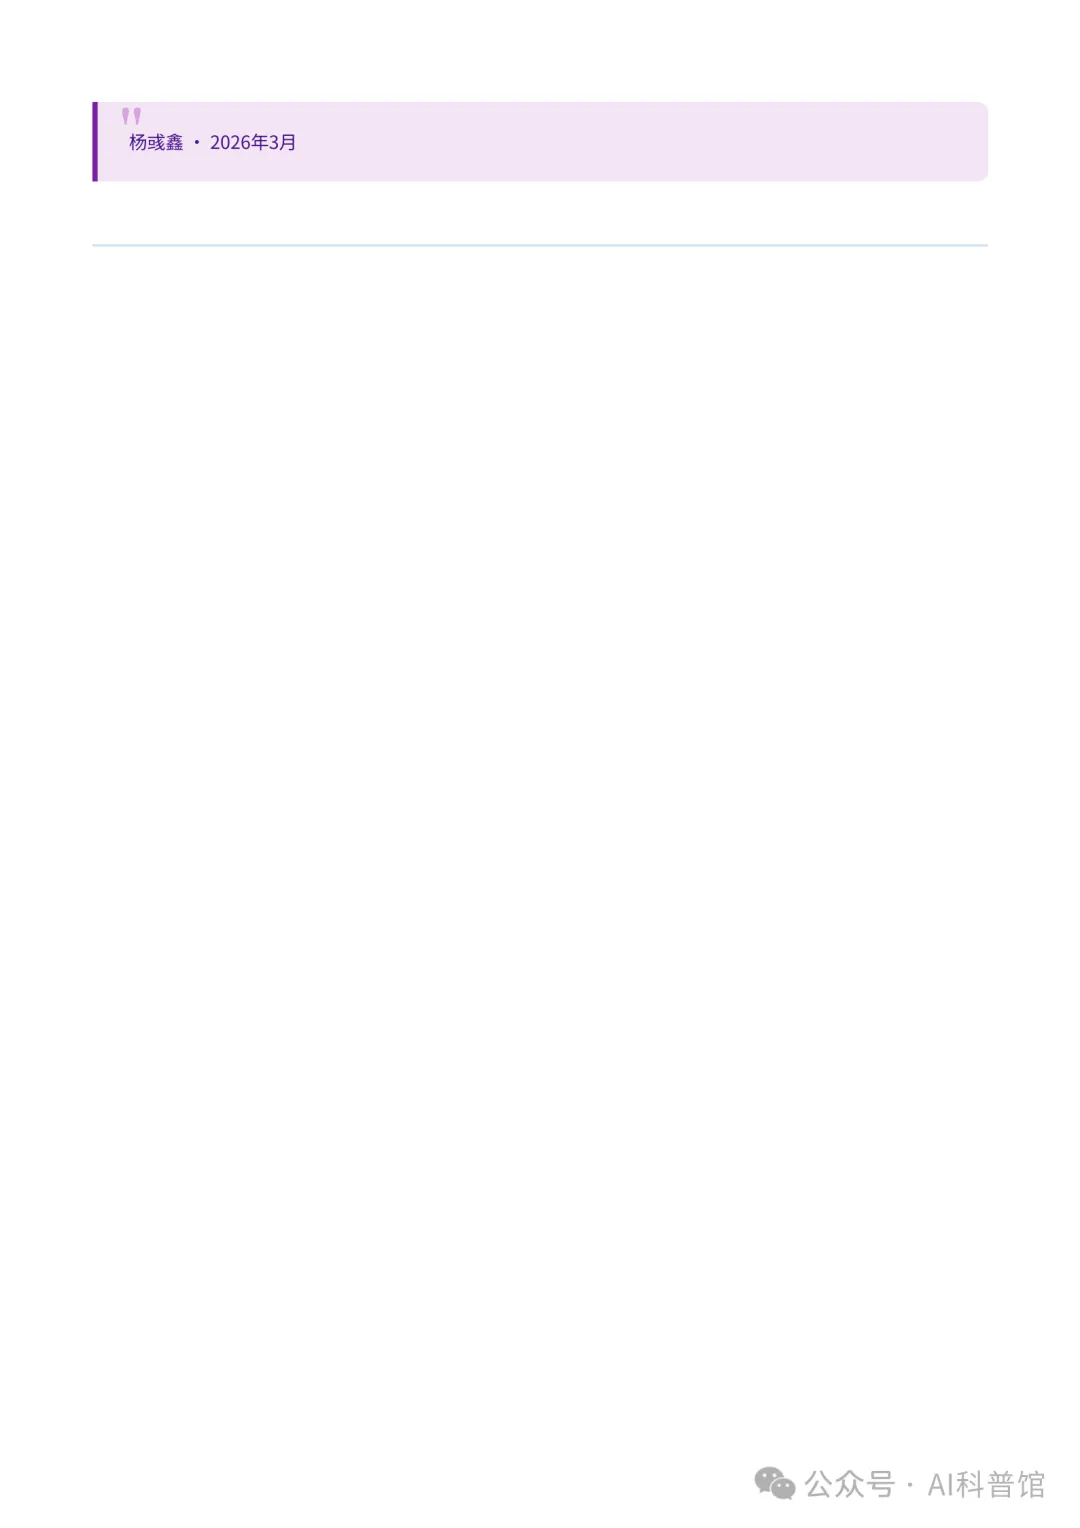Click the WeChat logo in the watermark

click(774, 1483)
